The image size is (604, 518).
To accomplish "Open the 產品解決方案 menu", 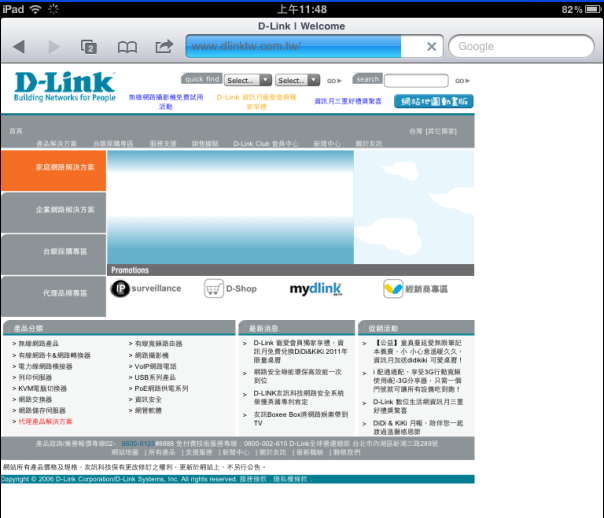I will click(x=56, y=144).
